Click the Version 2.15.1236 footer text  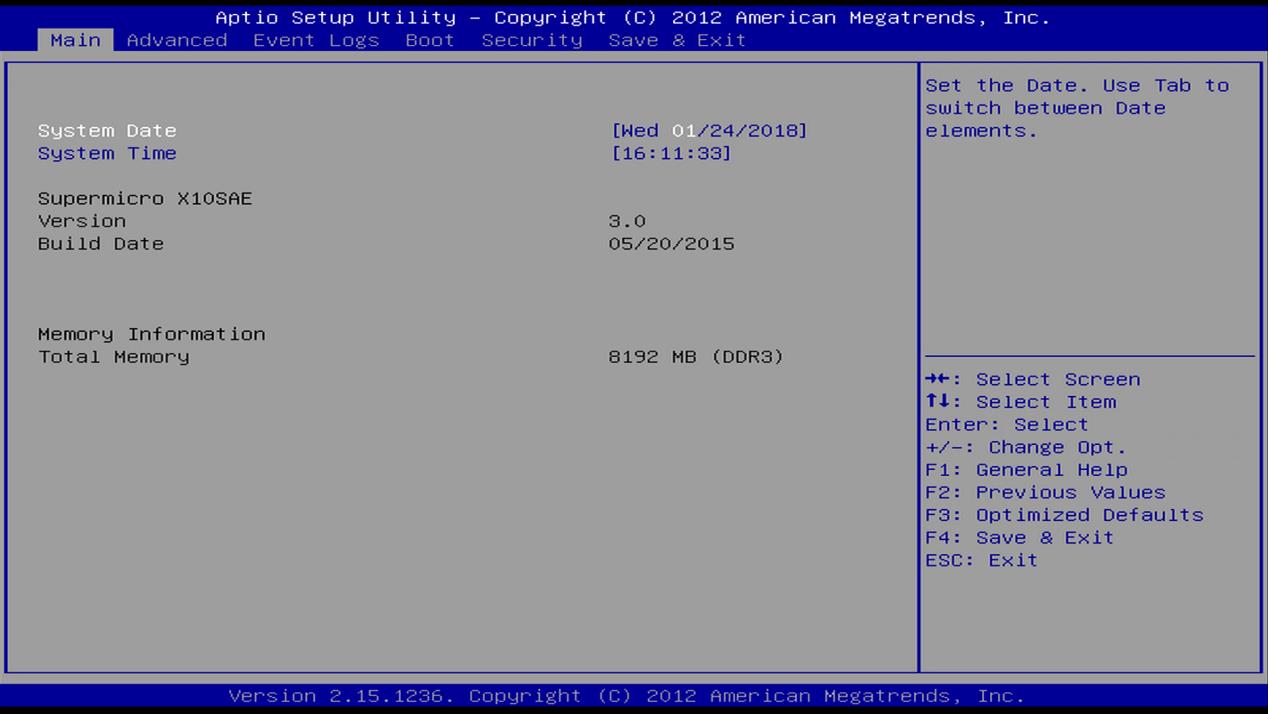(x=627, y=696)
